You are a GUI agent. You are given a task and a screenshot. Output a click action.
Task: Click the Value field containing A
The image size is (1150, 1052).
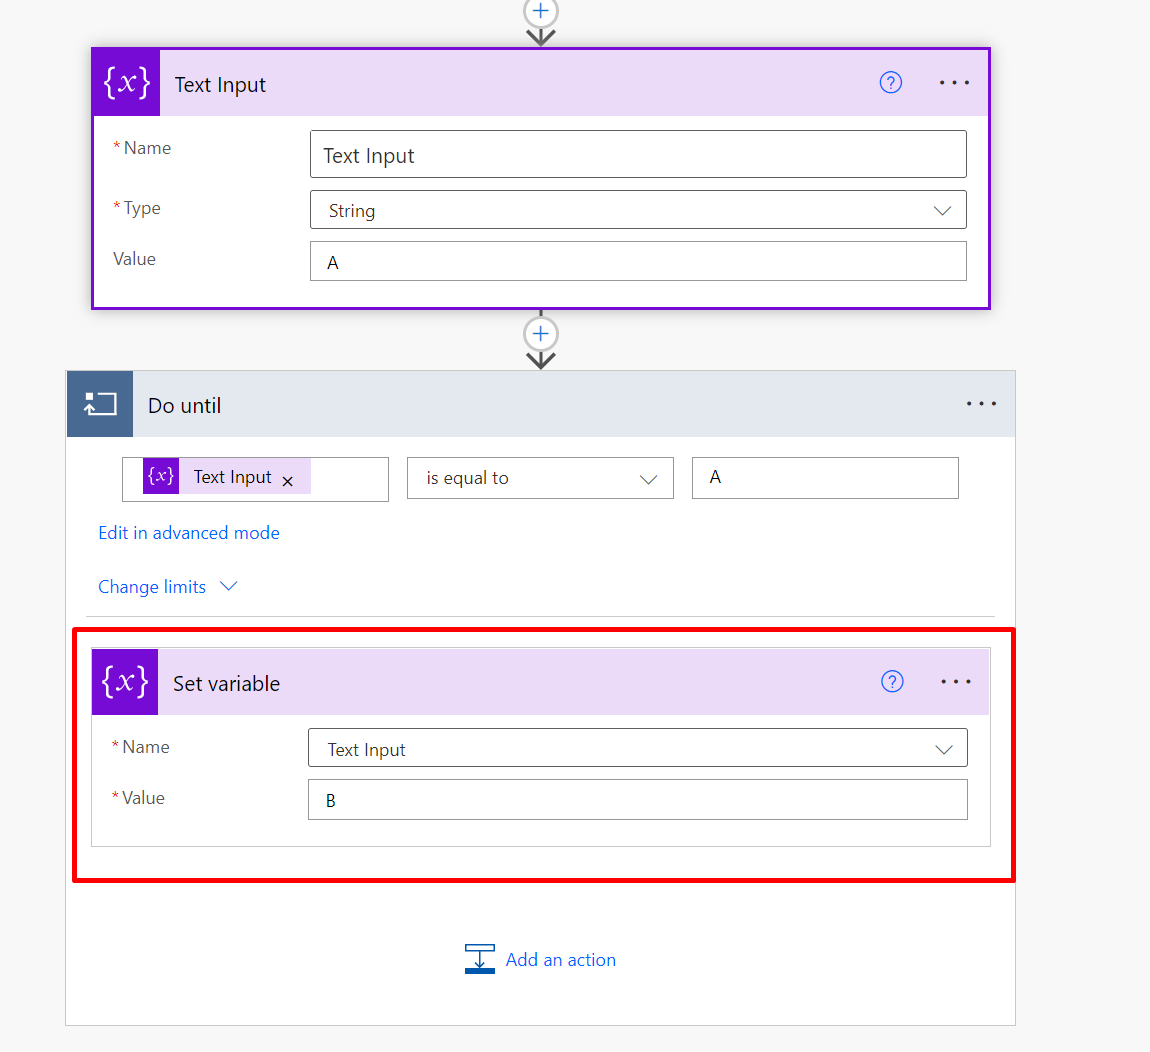click(x=637, y=262)
